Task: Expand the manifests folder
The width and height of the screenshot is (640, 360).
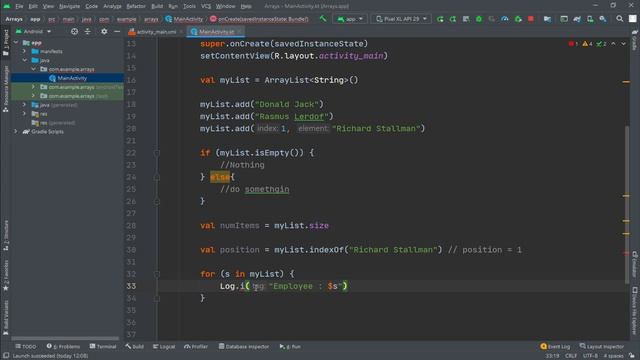Action: [24, 51]
